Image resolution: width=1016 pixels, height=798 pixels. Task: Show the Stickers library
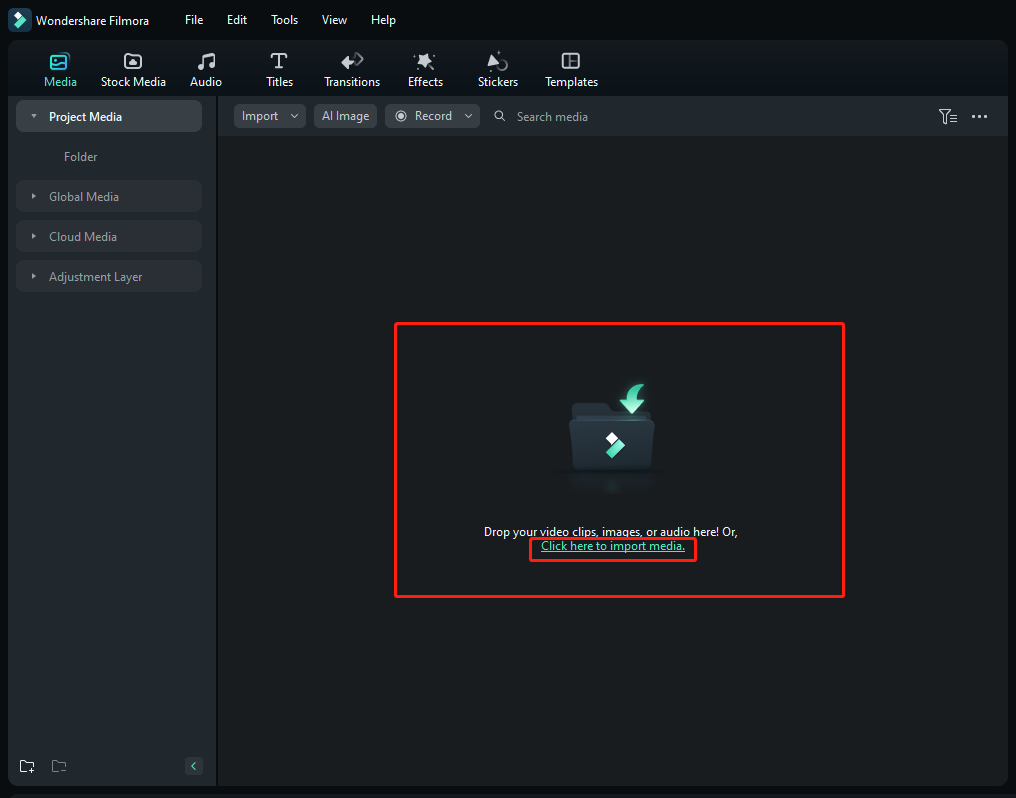click(497, 70)
